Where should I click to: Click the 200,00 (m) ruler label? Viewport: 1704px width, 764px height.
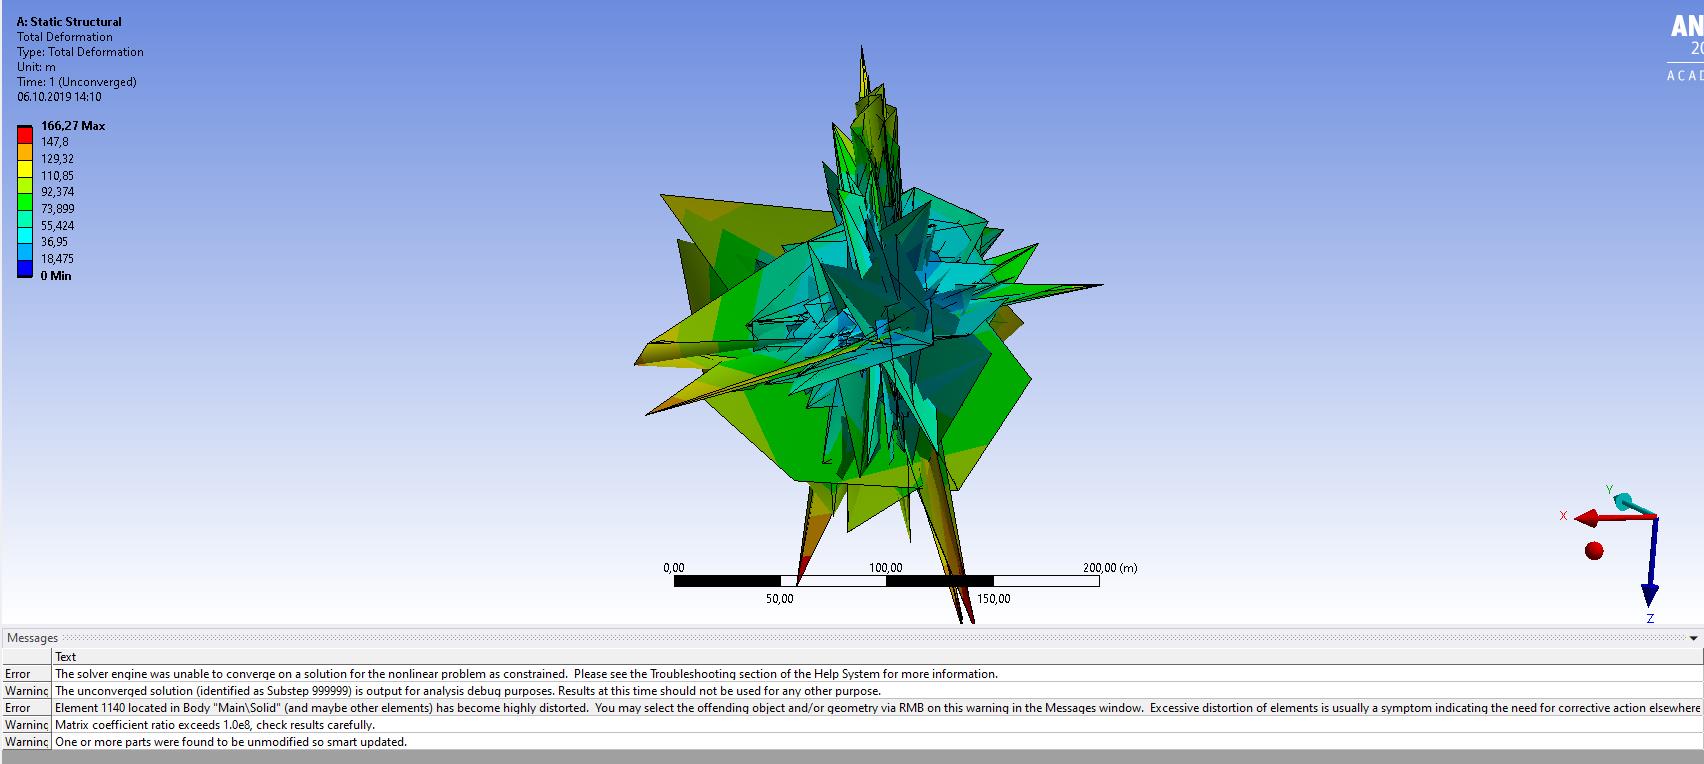tap(1110, 568)
